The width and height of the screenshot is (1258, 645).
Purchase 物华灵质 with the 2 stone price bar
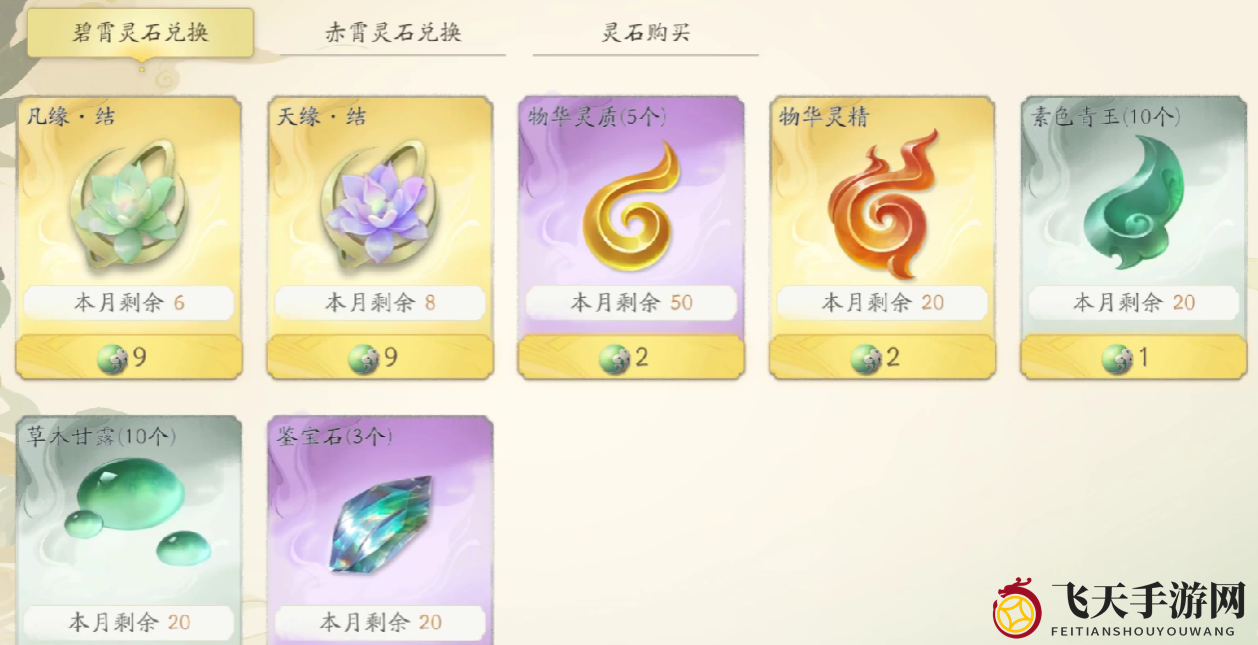pos(631,358)
